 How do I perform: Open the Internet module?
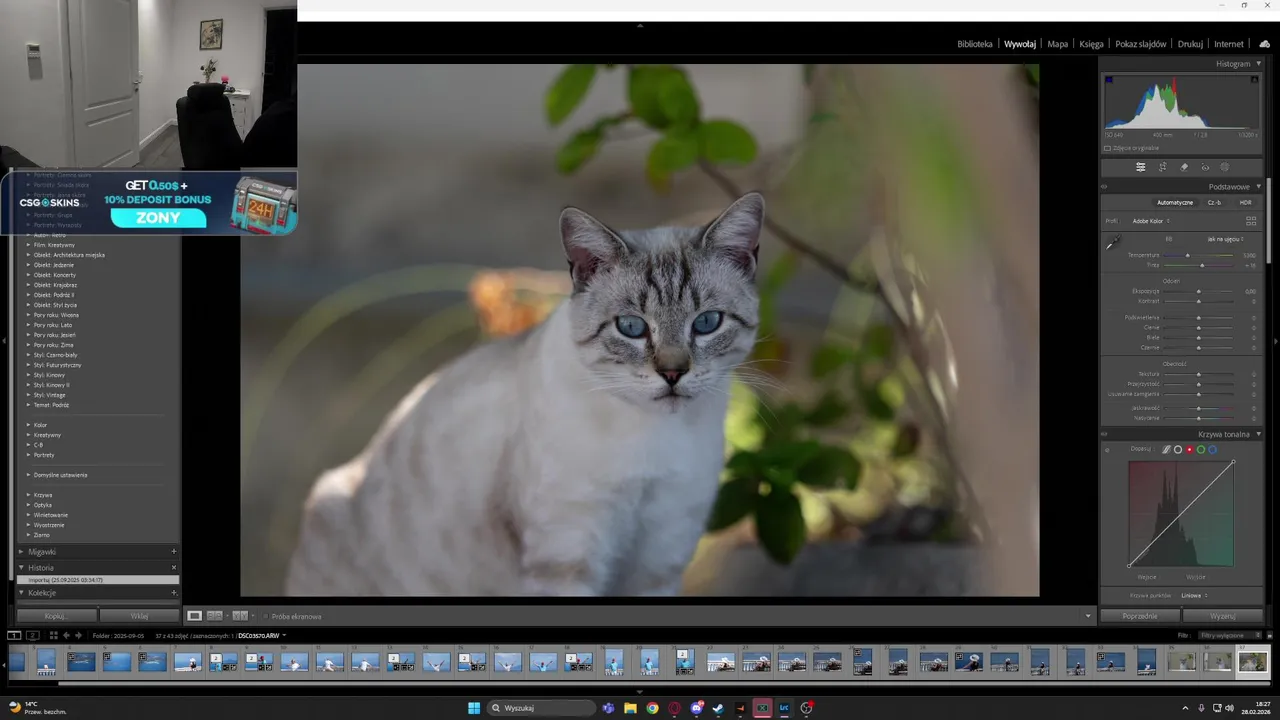pos(1229,44)
